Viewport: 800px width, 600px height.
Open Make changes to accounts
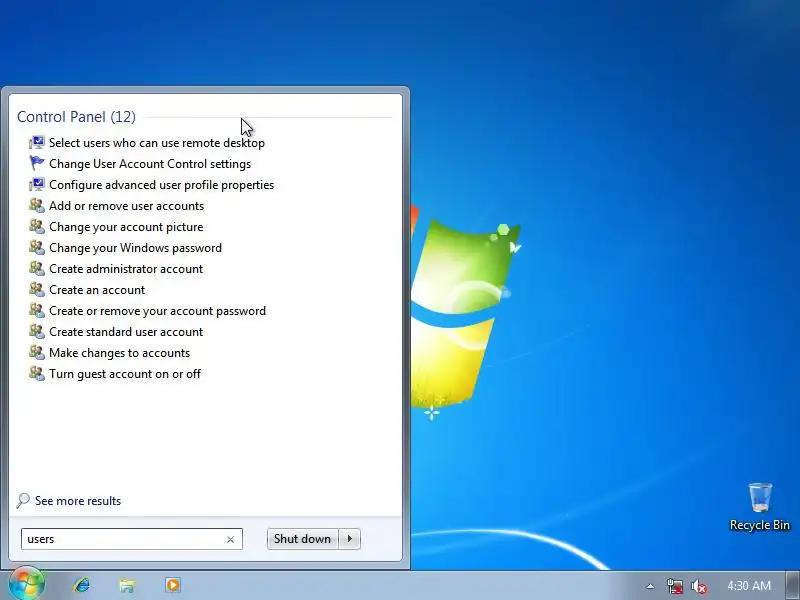(x=119, y=353)
